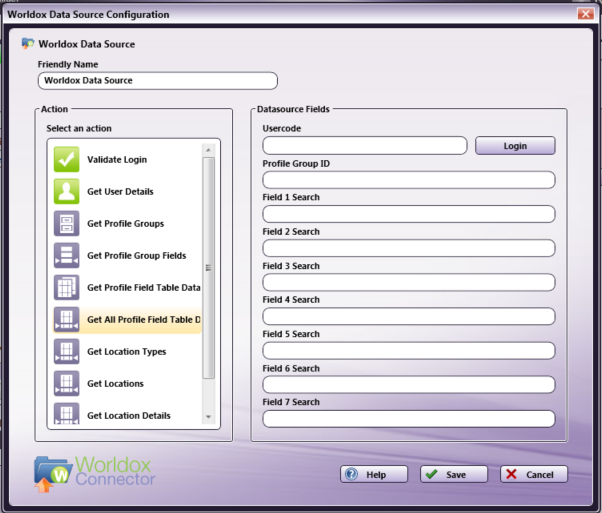
Task: Select the Get Location Types label
Action: (x=126, y=352)
